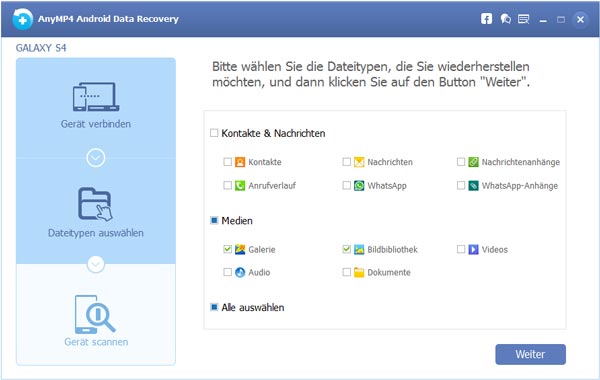Enable the Kontakte checkbox
600x380 pixels.
tap(227, 162)
